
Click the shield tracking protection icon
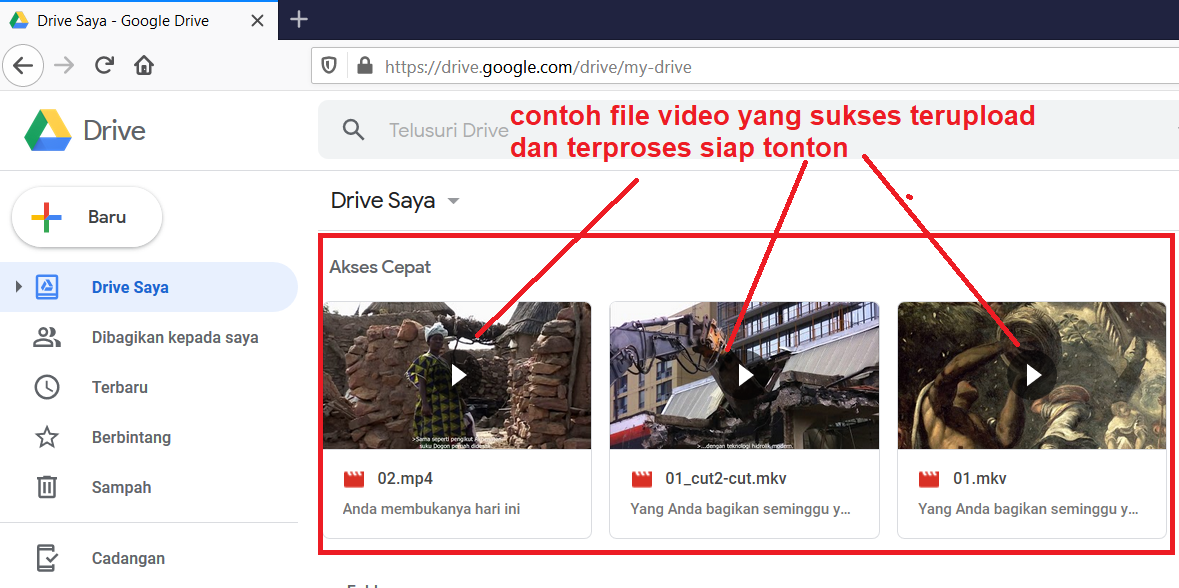[329, 67]
